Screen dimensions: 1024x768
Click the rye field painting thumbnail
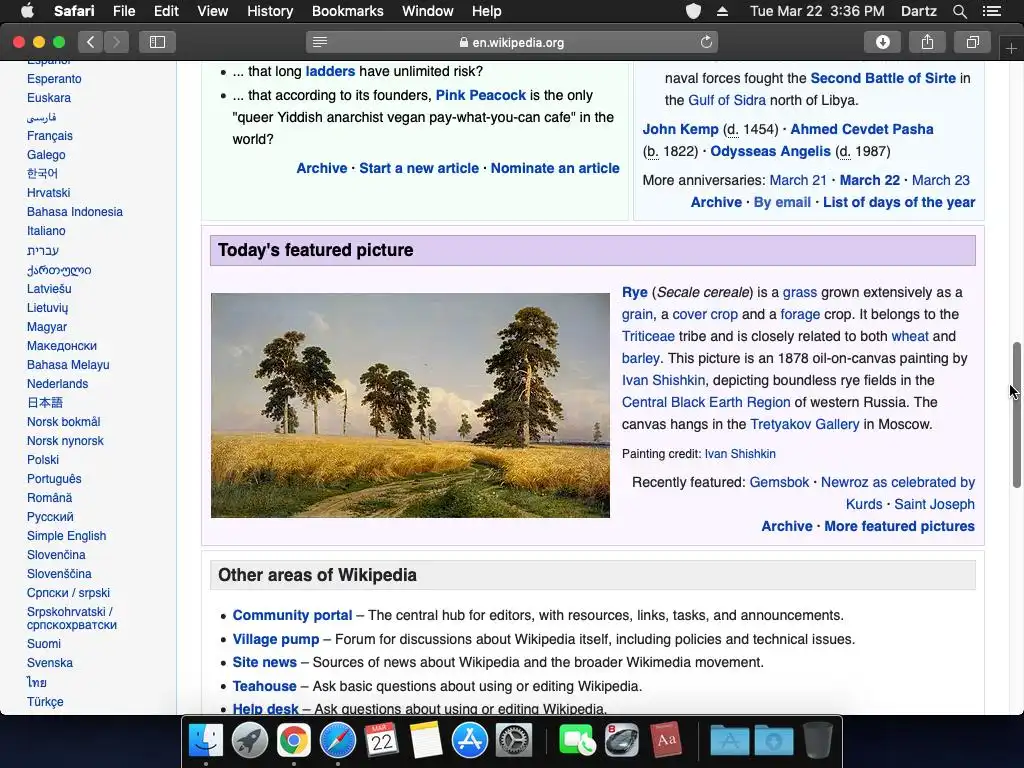[x=410, y=405]
